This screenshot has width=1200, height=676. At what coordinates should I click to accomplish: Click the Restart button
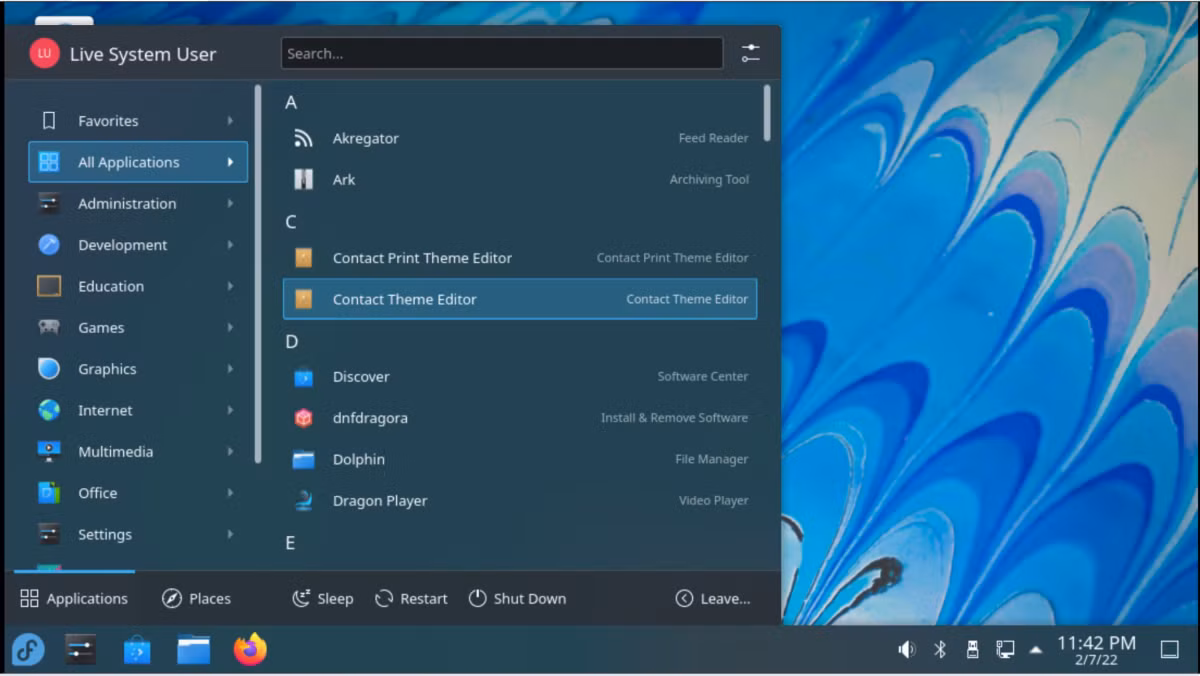411,599
